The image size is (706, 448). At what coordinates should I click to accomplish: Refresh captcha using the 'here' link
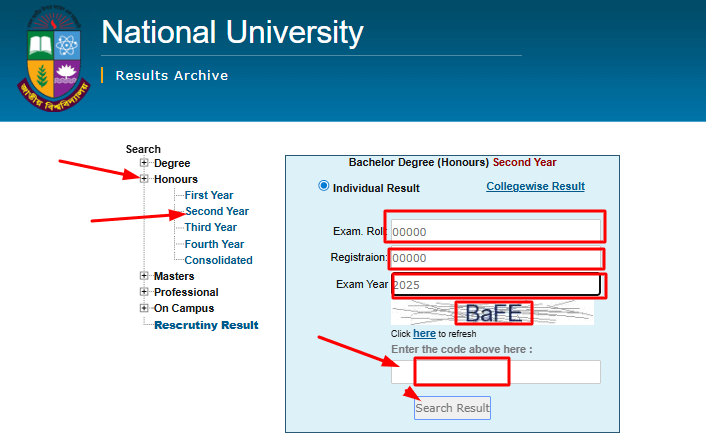pos(424,334)
